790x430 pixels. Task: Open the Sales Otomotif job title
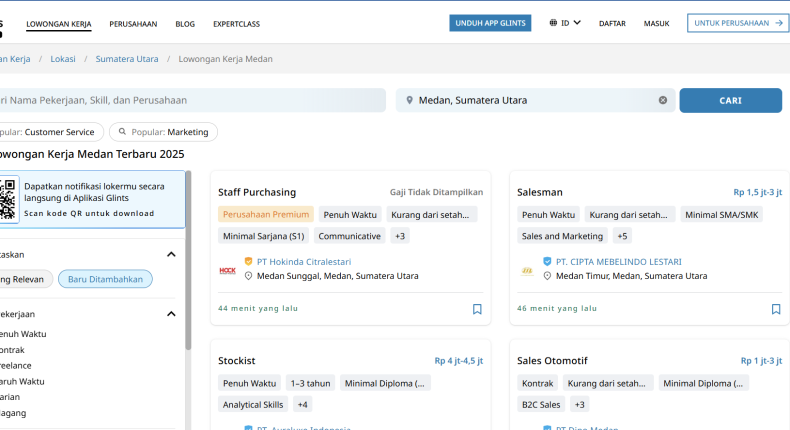point(552,360)
